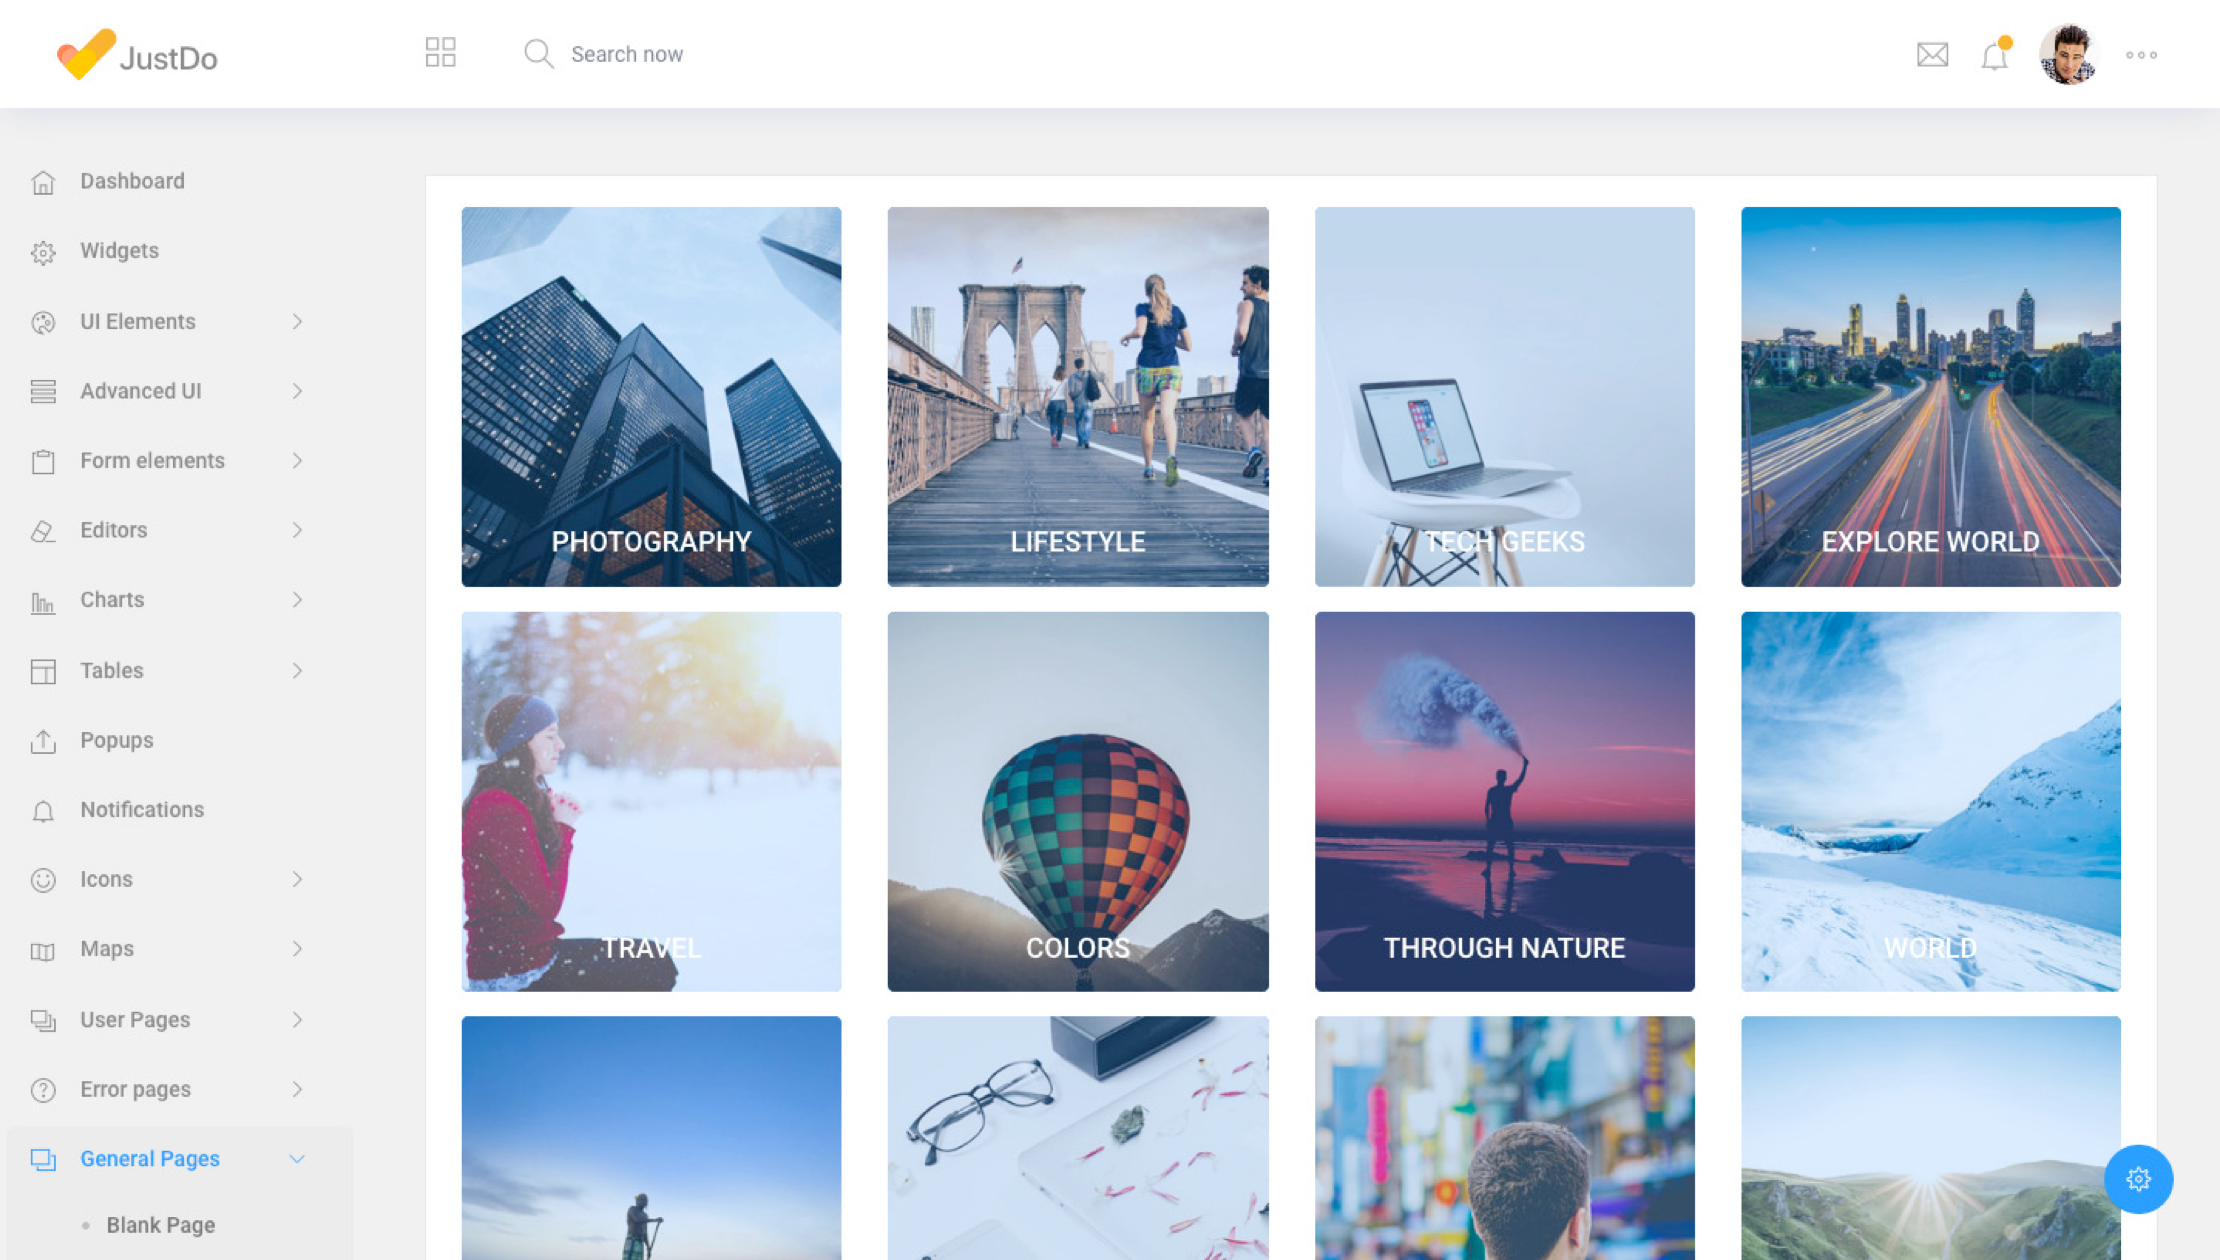Open Notifications sidebar entry
The width and height of the screenshot is (2220, 1260).
[141, 810]
